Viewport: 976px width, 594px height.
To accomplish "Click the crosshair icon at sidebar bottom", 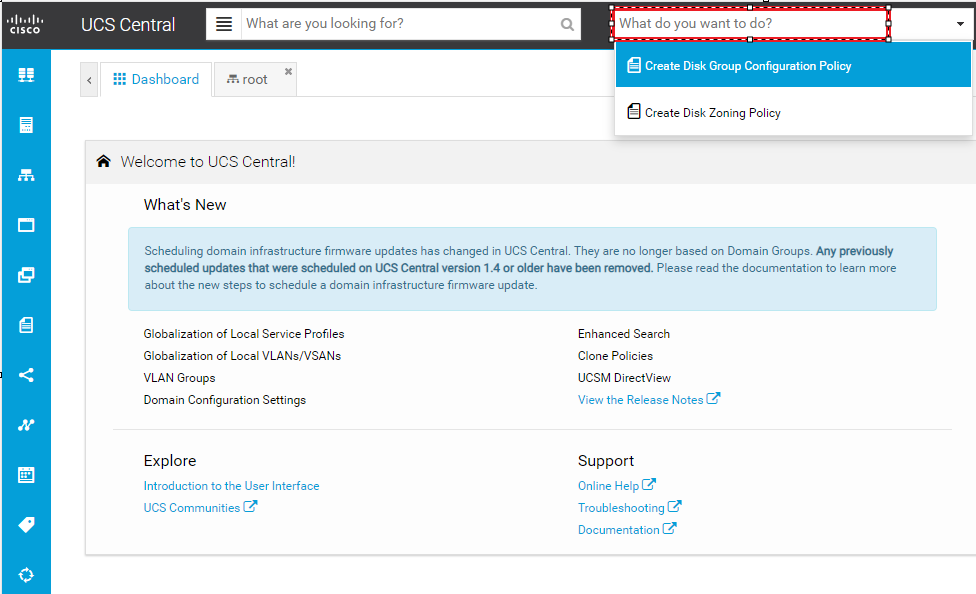I will tap(26, 574).
